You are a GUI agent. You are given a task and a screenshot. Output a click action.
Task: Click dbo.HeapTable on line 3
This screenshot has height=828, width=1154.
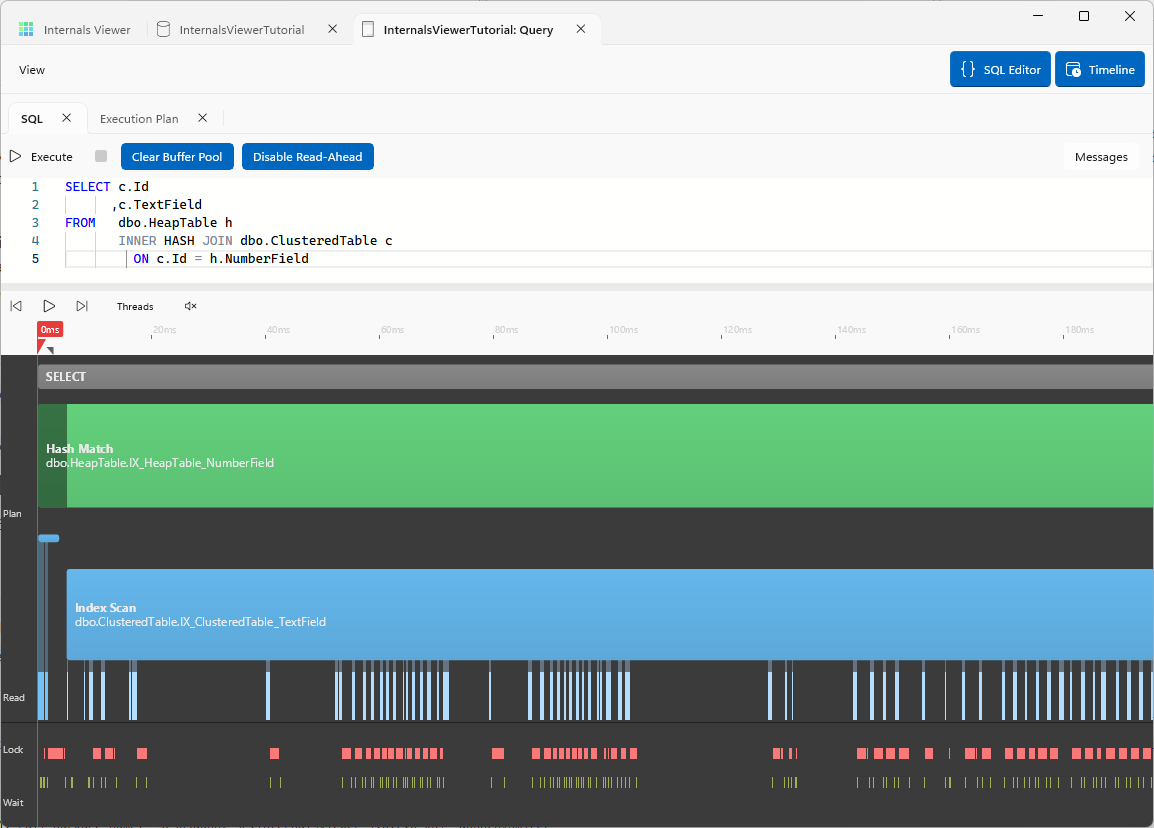click(168, 223)
